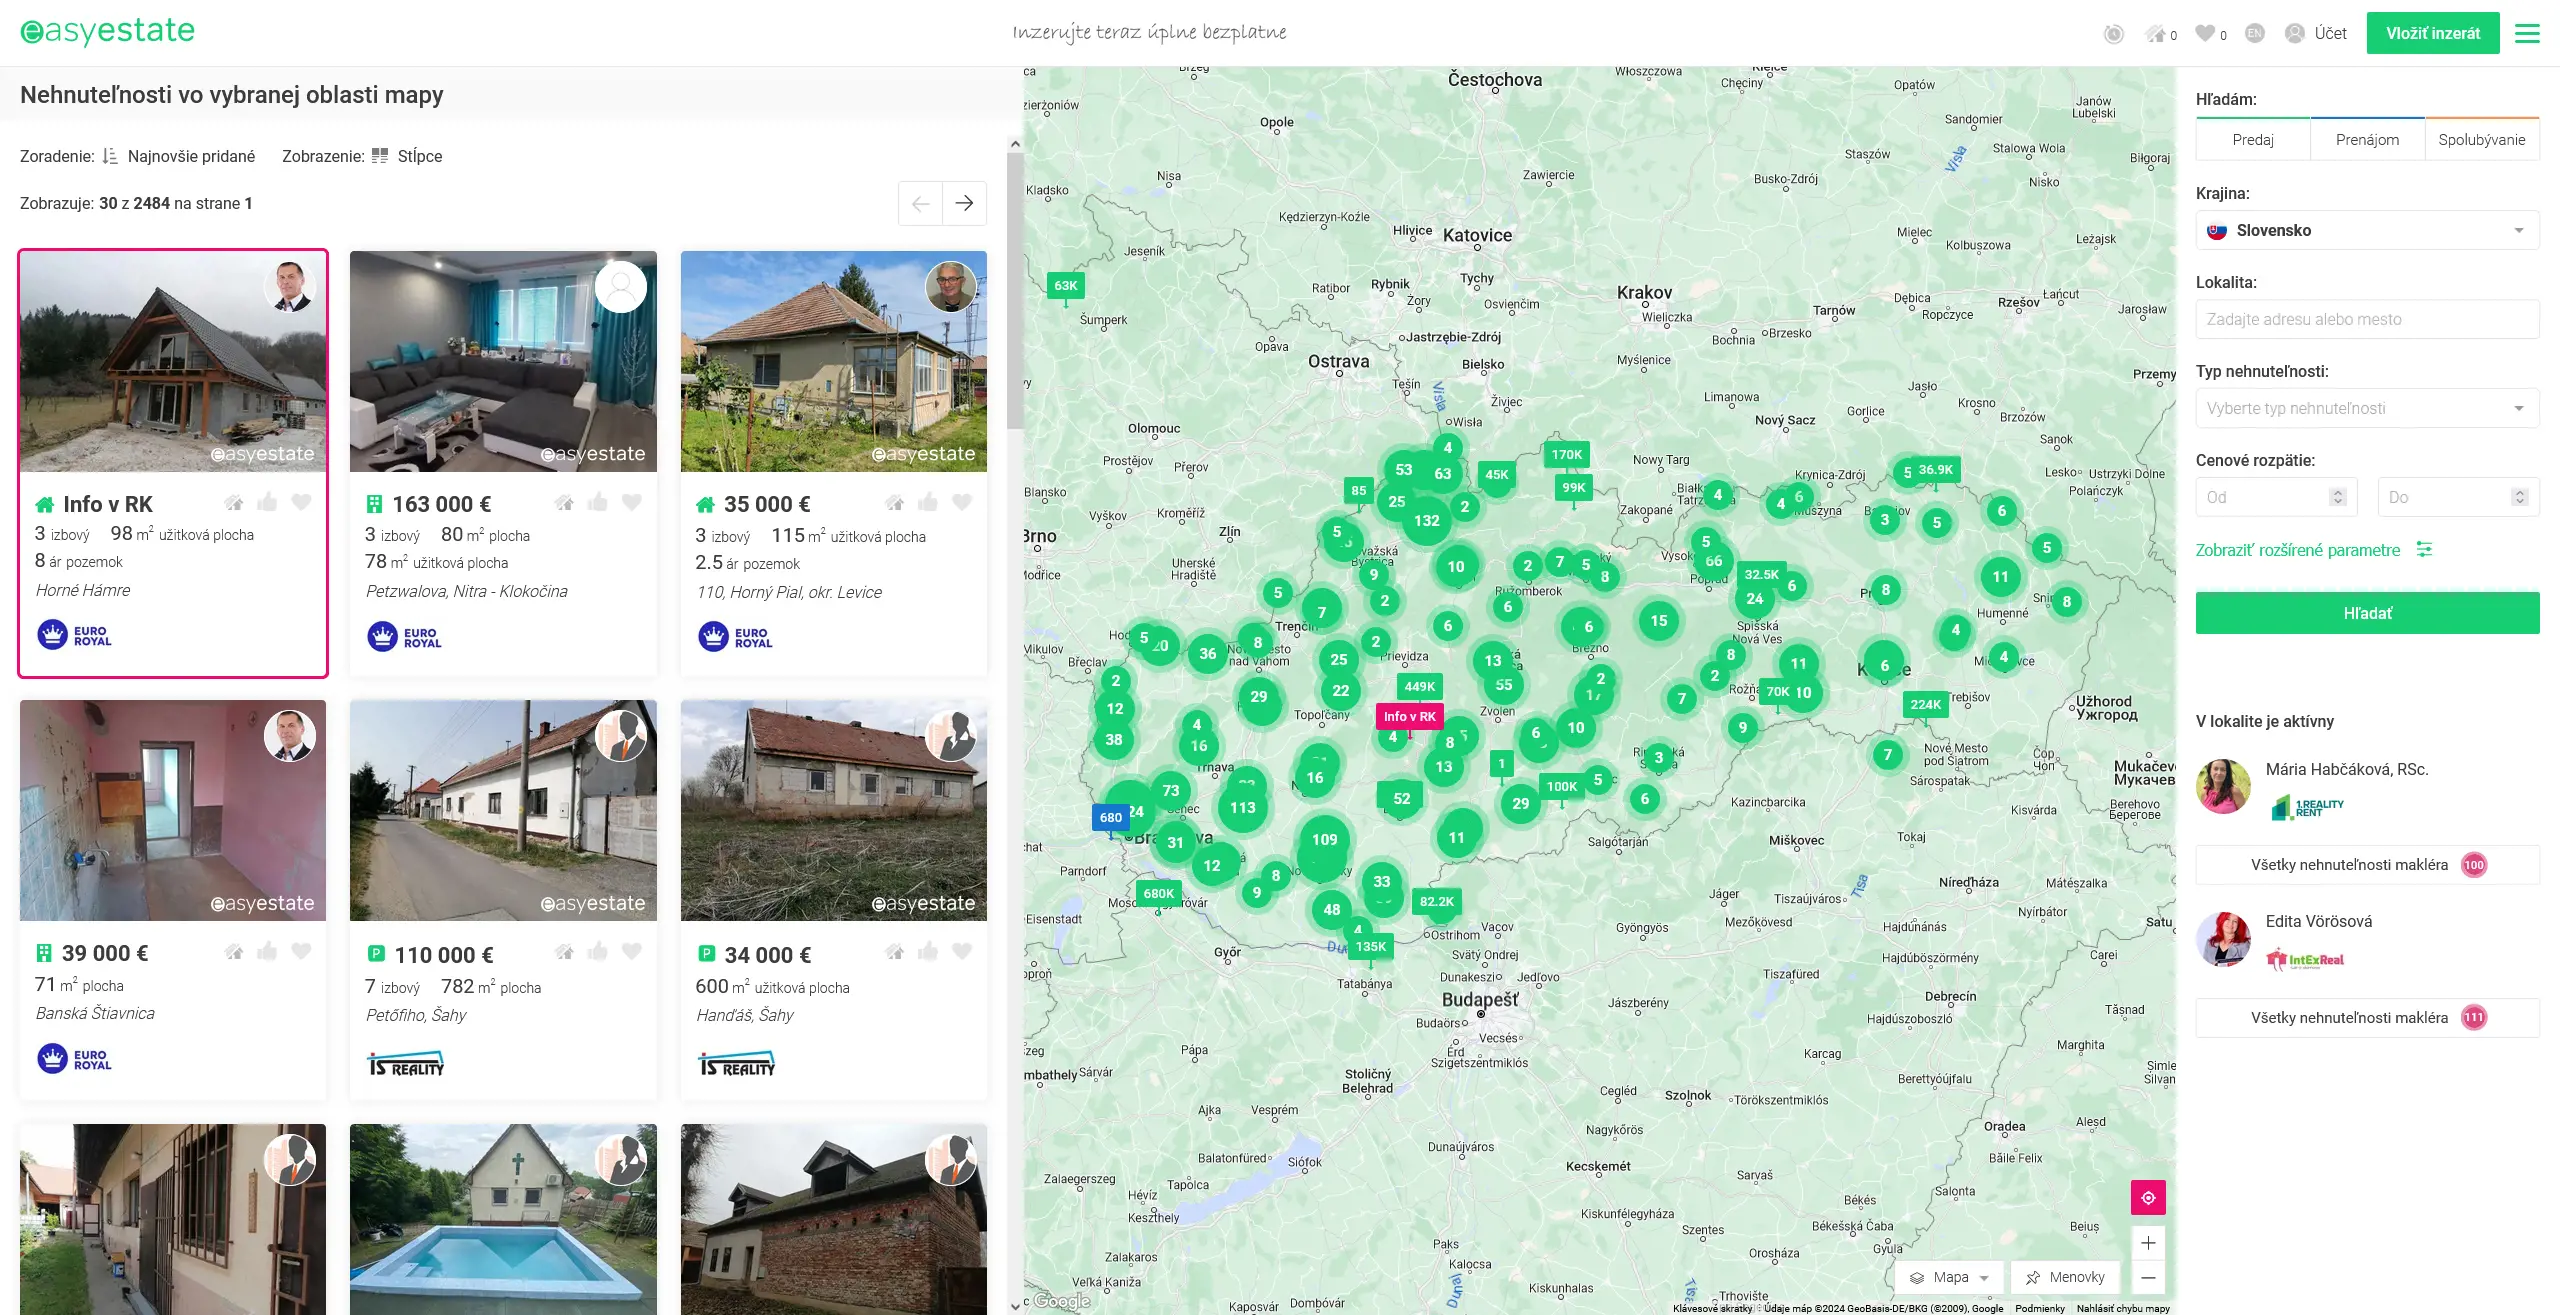Select the Spolubývanie tab
This screenshot has width=2560, height=1315.
tap(2482, 140)
